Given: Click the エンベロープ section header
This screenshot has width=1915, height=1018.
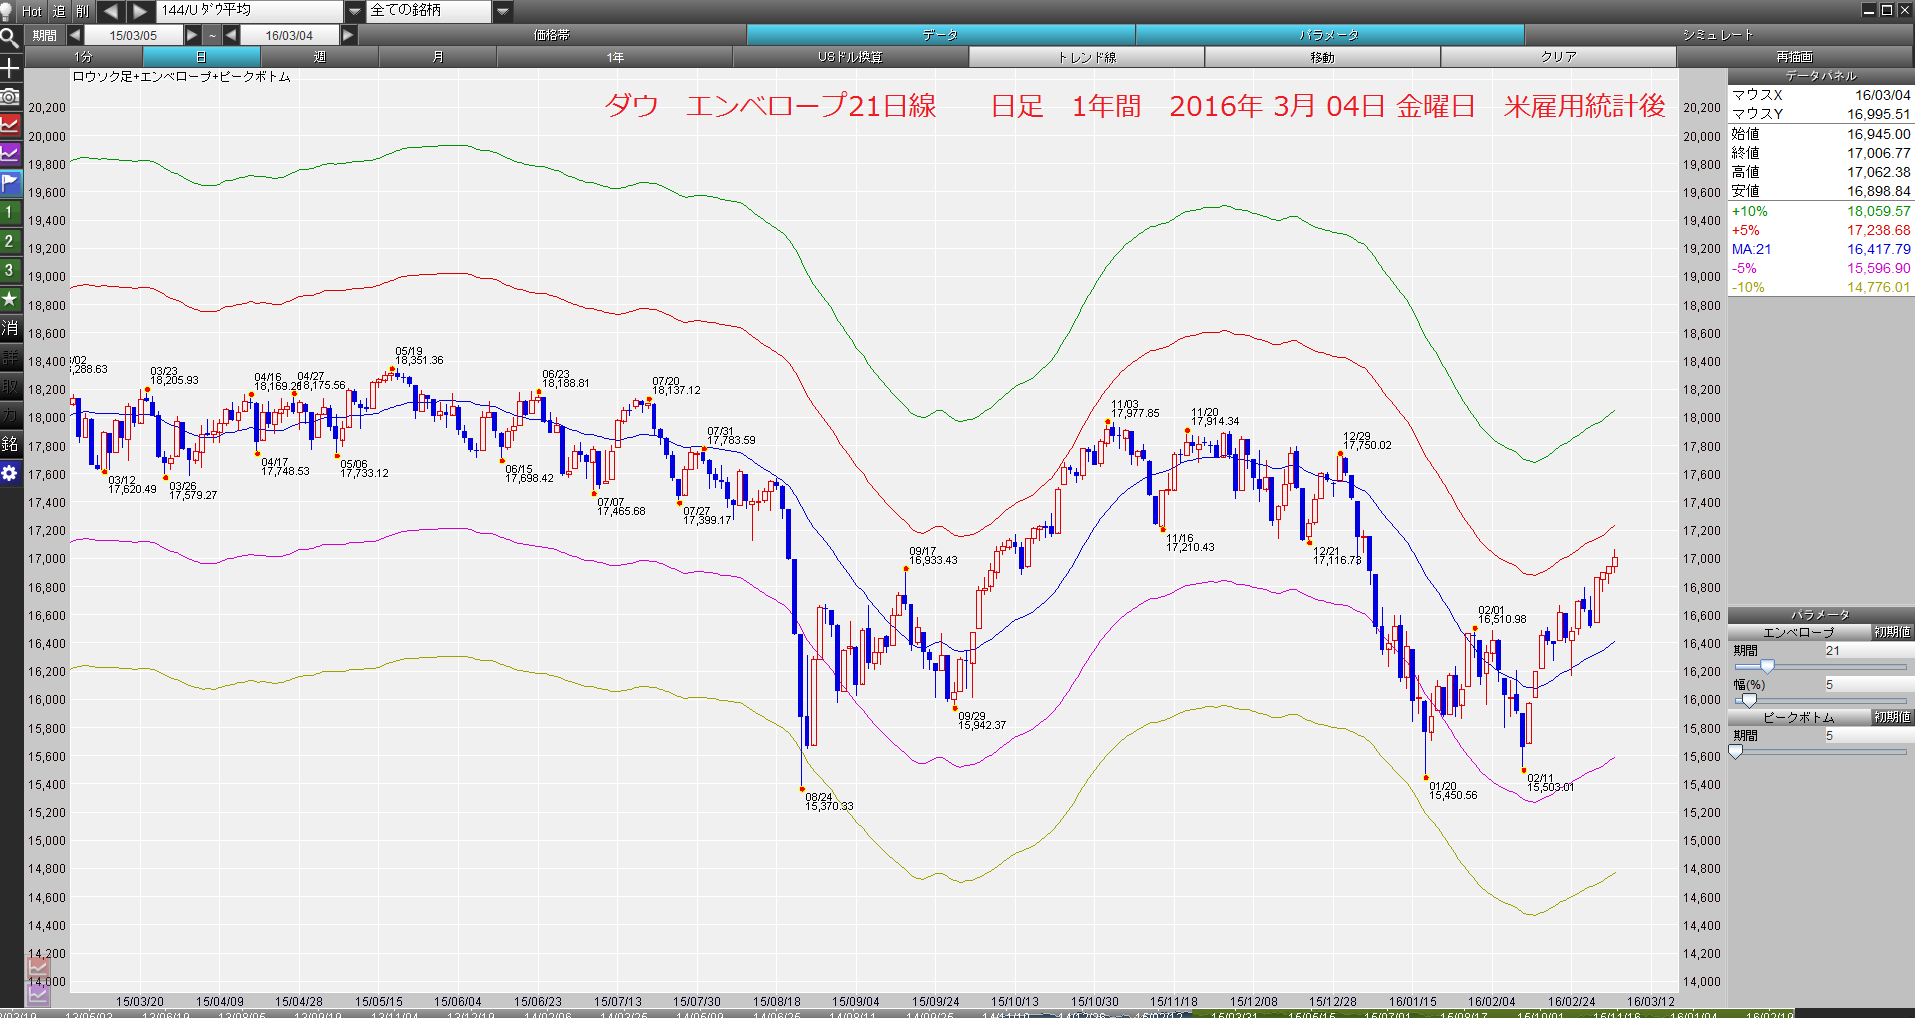Looking at the screenshot, I should pos(1799,632).
